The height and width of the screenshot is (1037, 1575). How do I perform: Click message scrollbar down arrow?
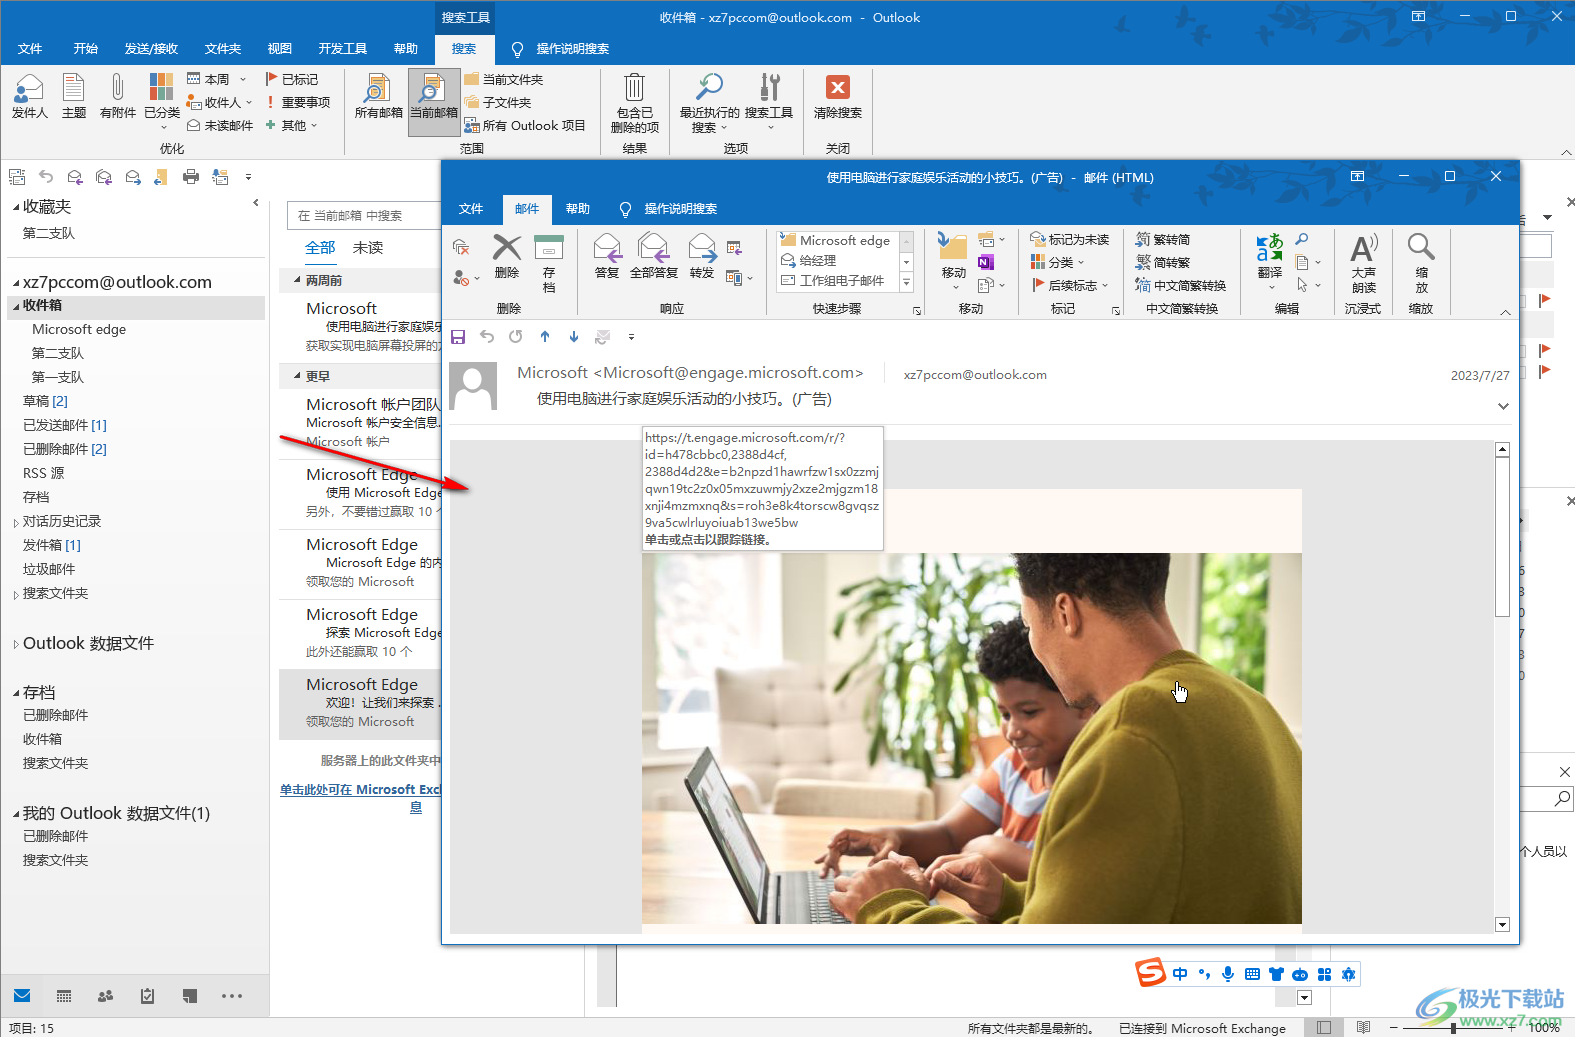coord(1502,925)
